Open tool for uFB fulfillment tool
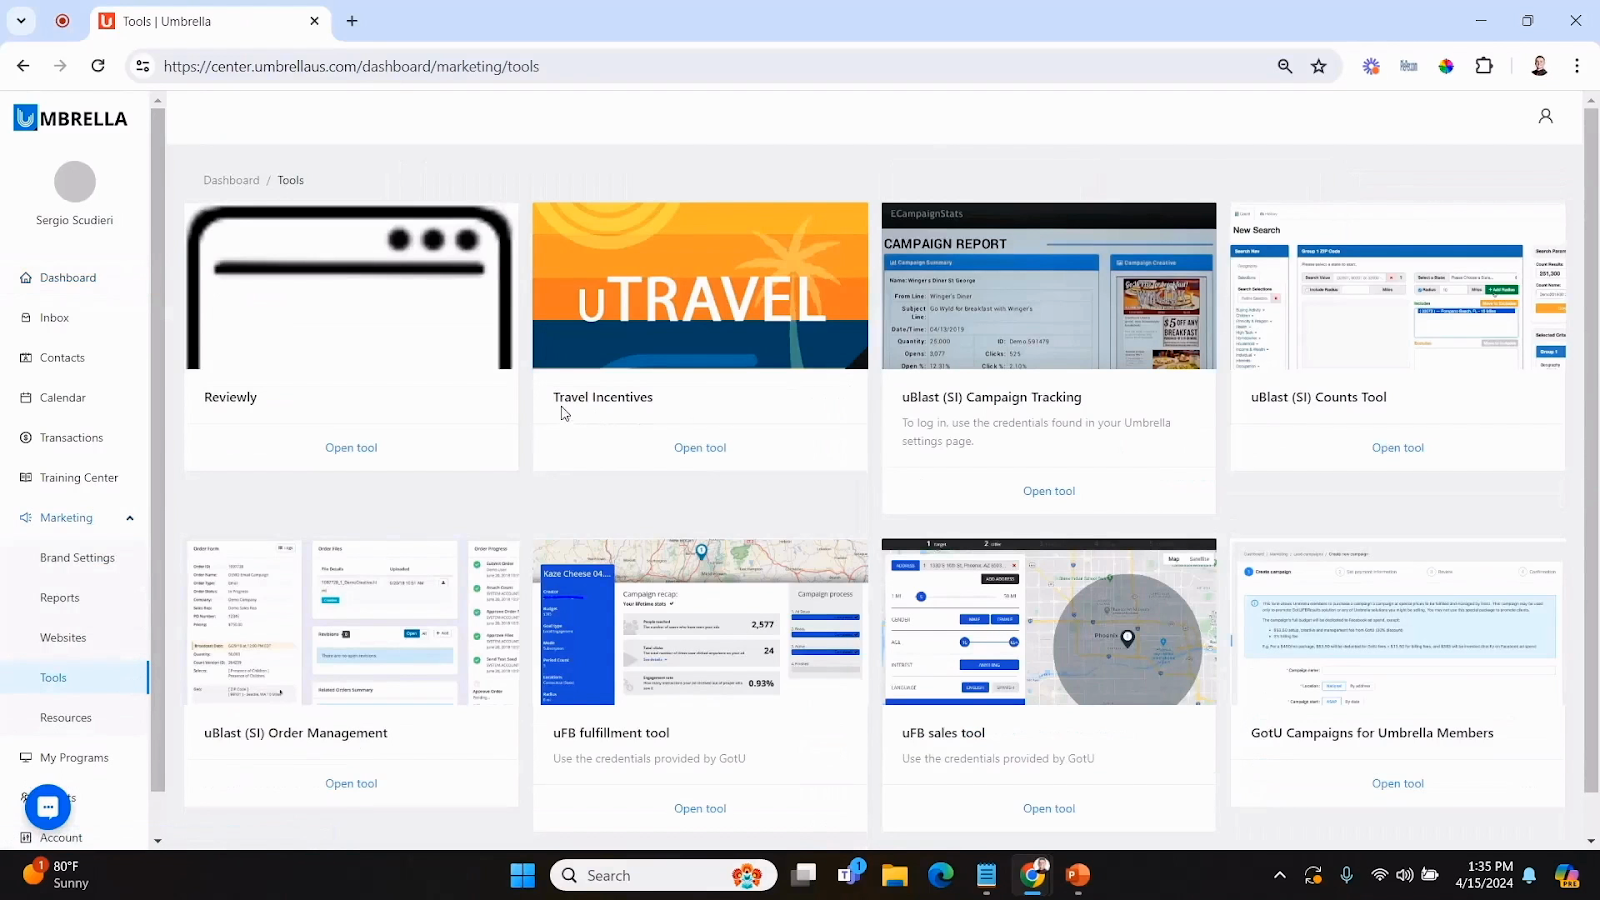Image resolution: width=1600 pixels, height=900 pixels. coord(700,809)
